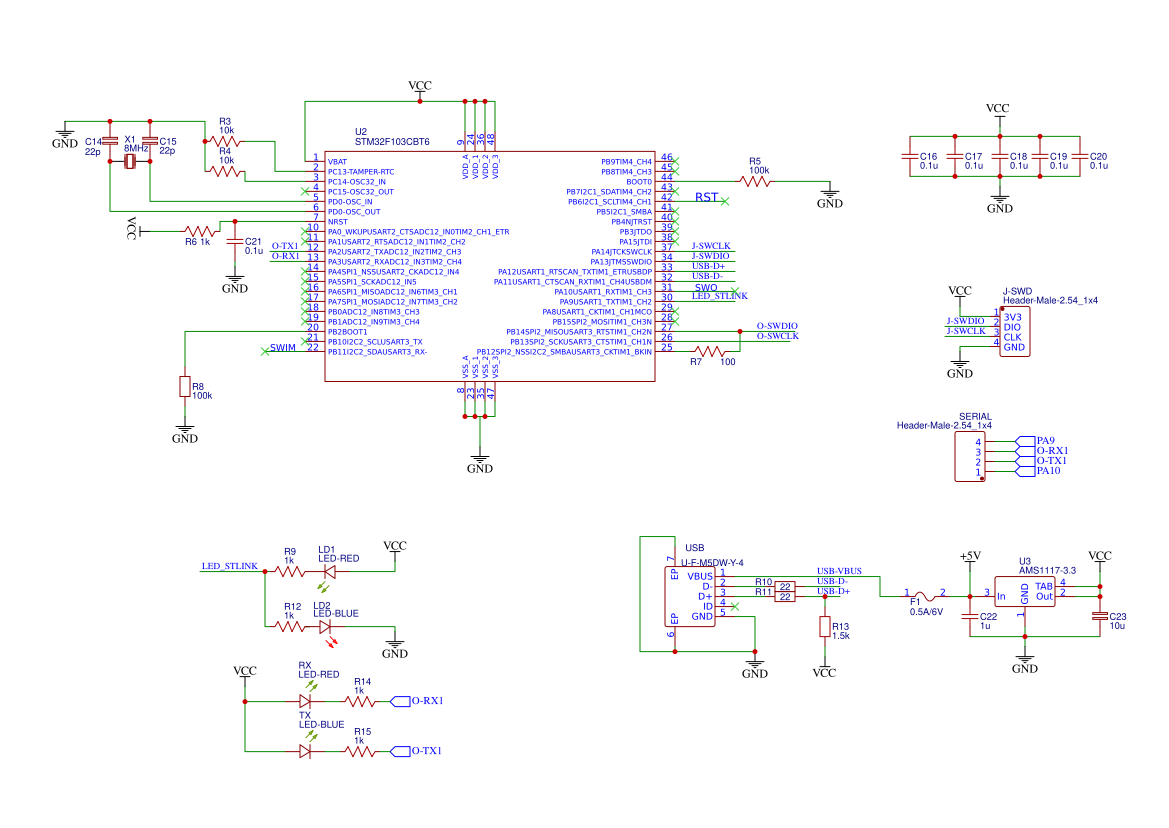Click the LD2 LED-BLUE diode symbol
Image resolution: width=1169 pixels, height=828 pixels.
326,627
